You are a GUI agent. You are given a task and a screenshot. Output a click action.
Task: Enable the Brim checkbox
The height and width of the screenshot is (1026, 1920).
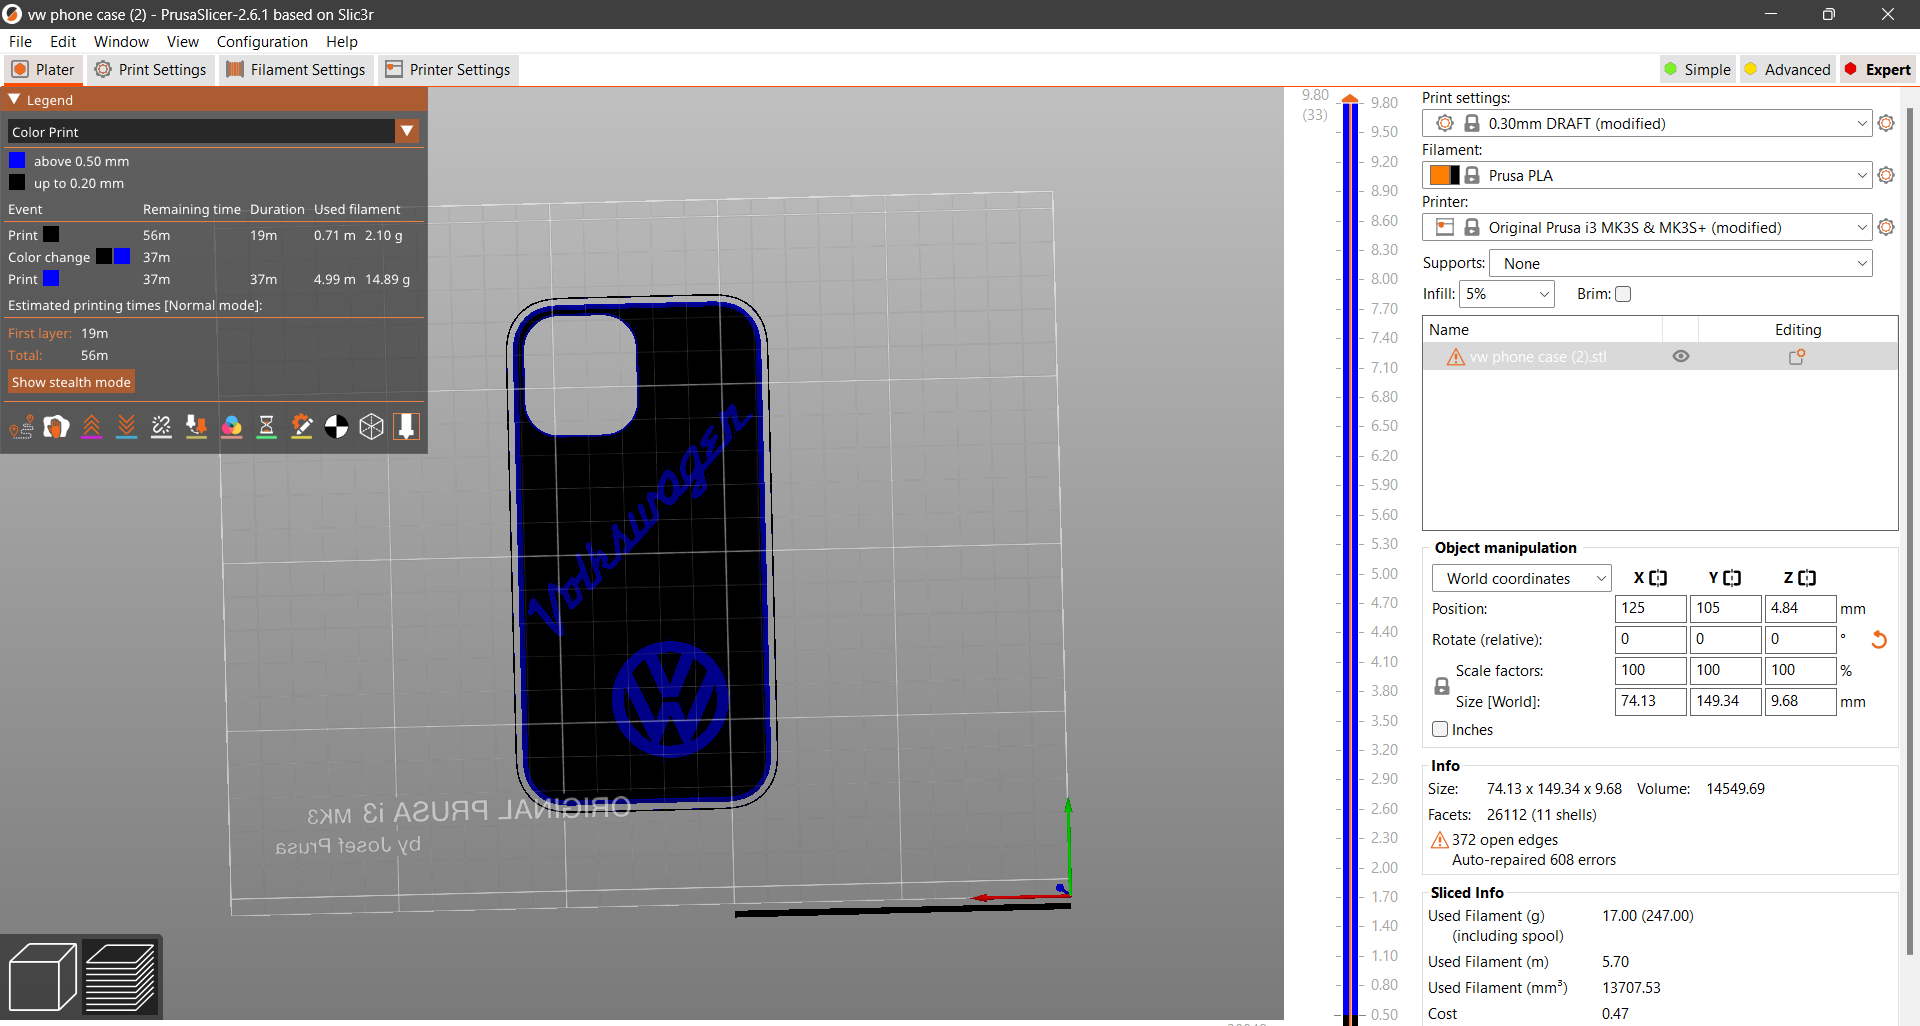pos(1623,294)
